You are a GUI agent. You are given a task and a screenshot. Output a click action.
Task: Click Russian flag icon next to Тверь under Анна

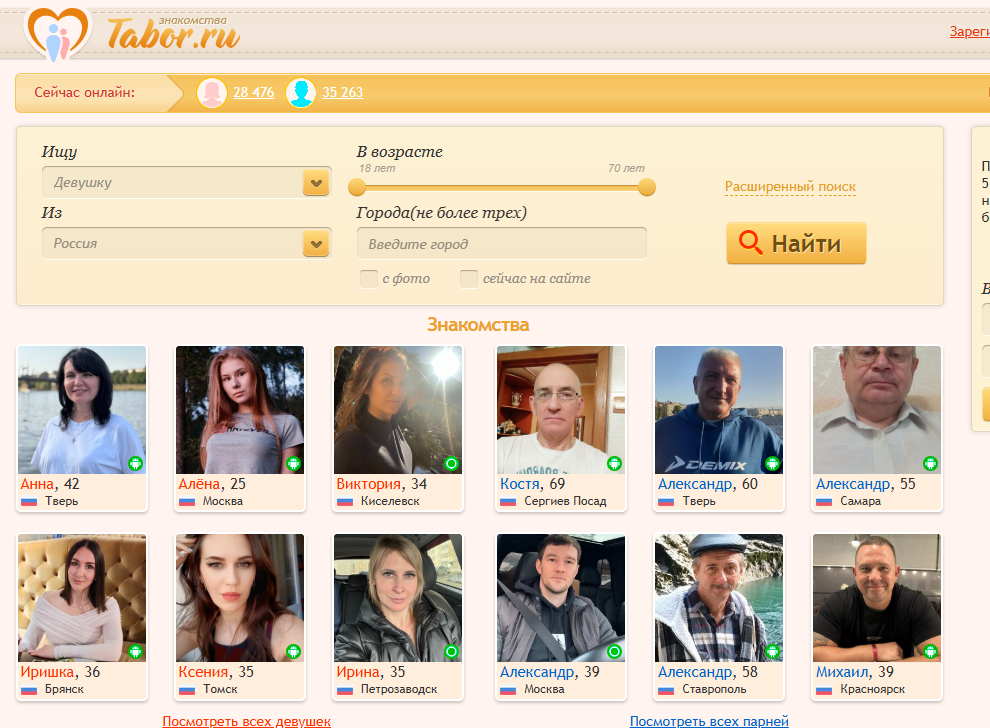tap(29, 502)
